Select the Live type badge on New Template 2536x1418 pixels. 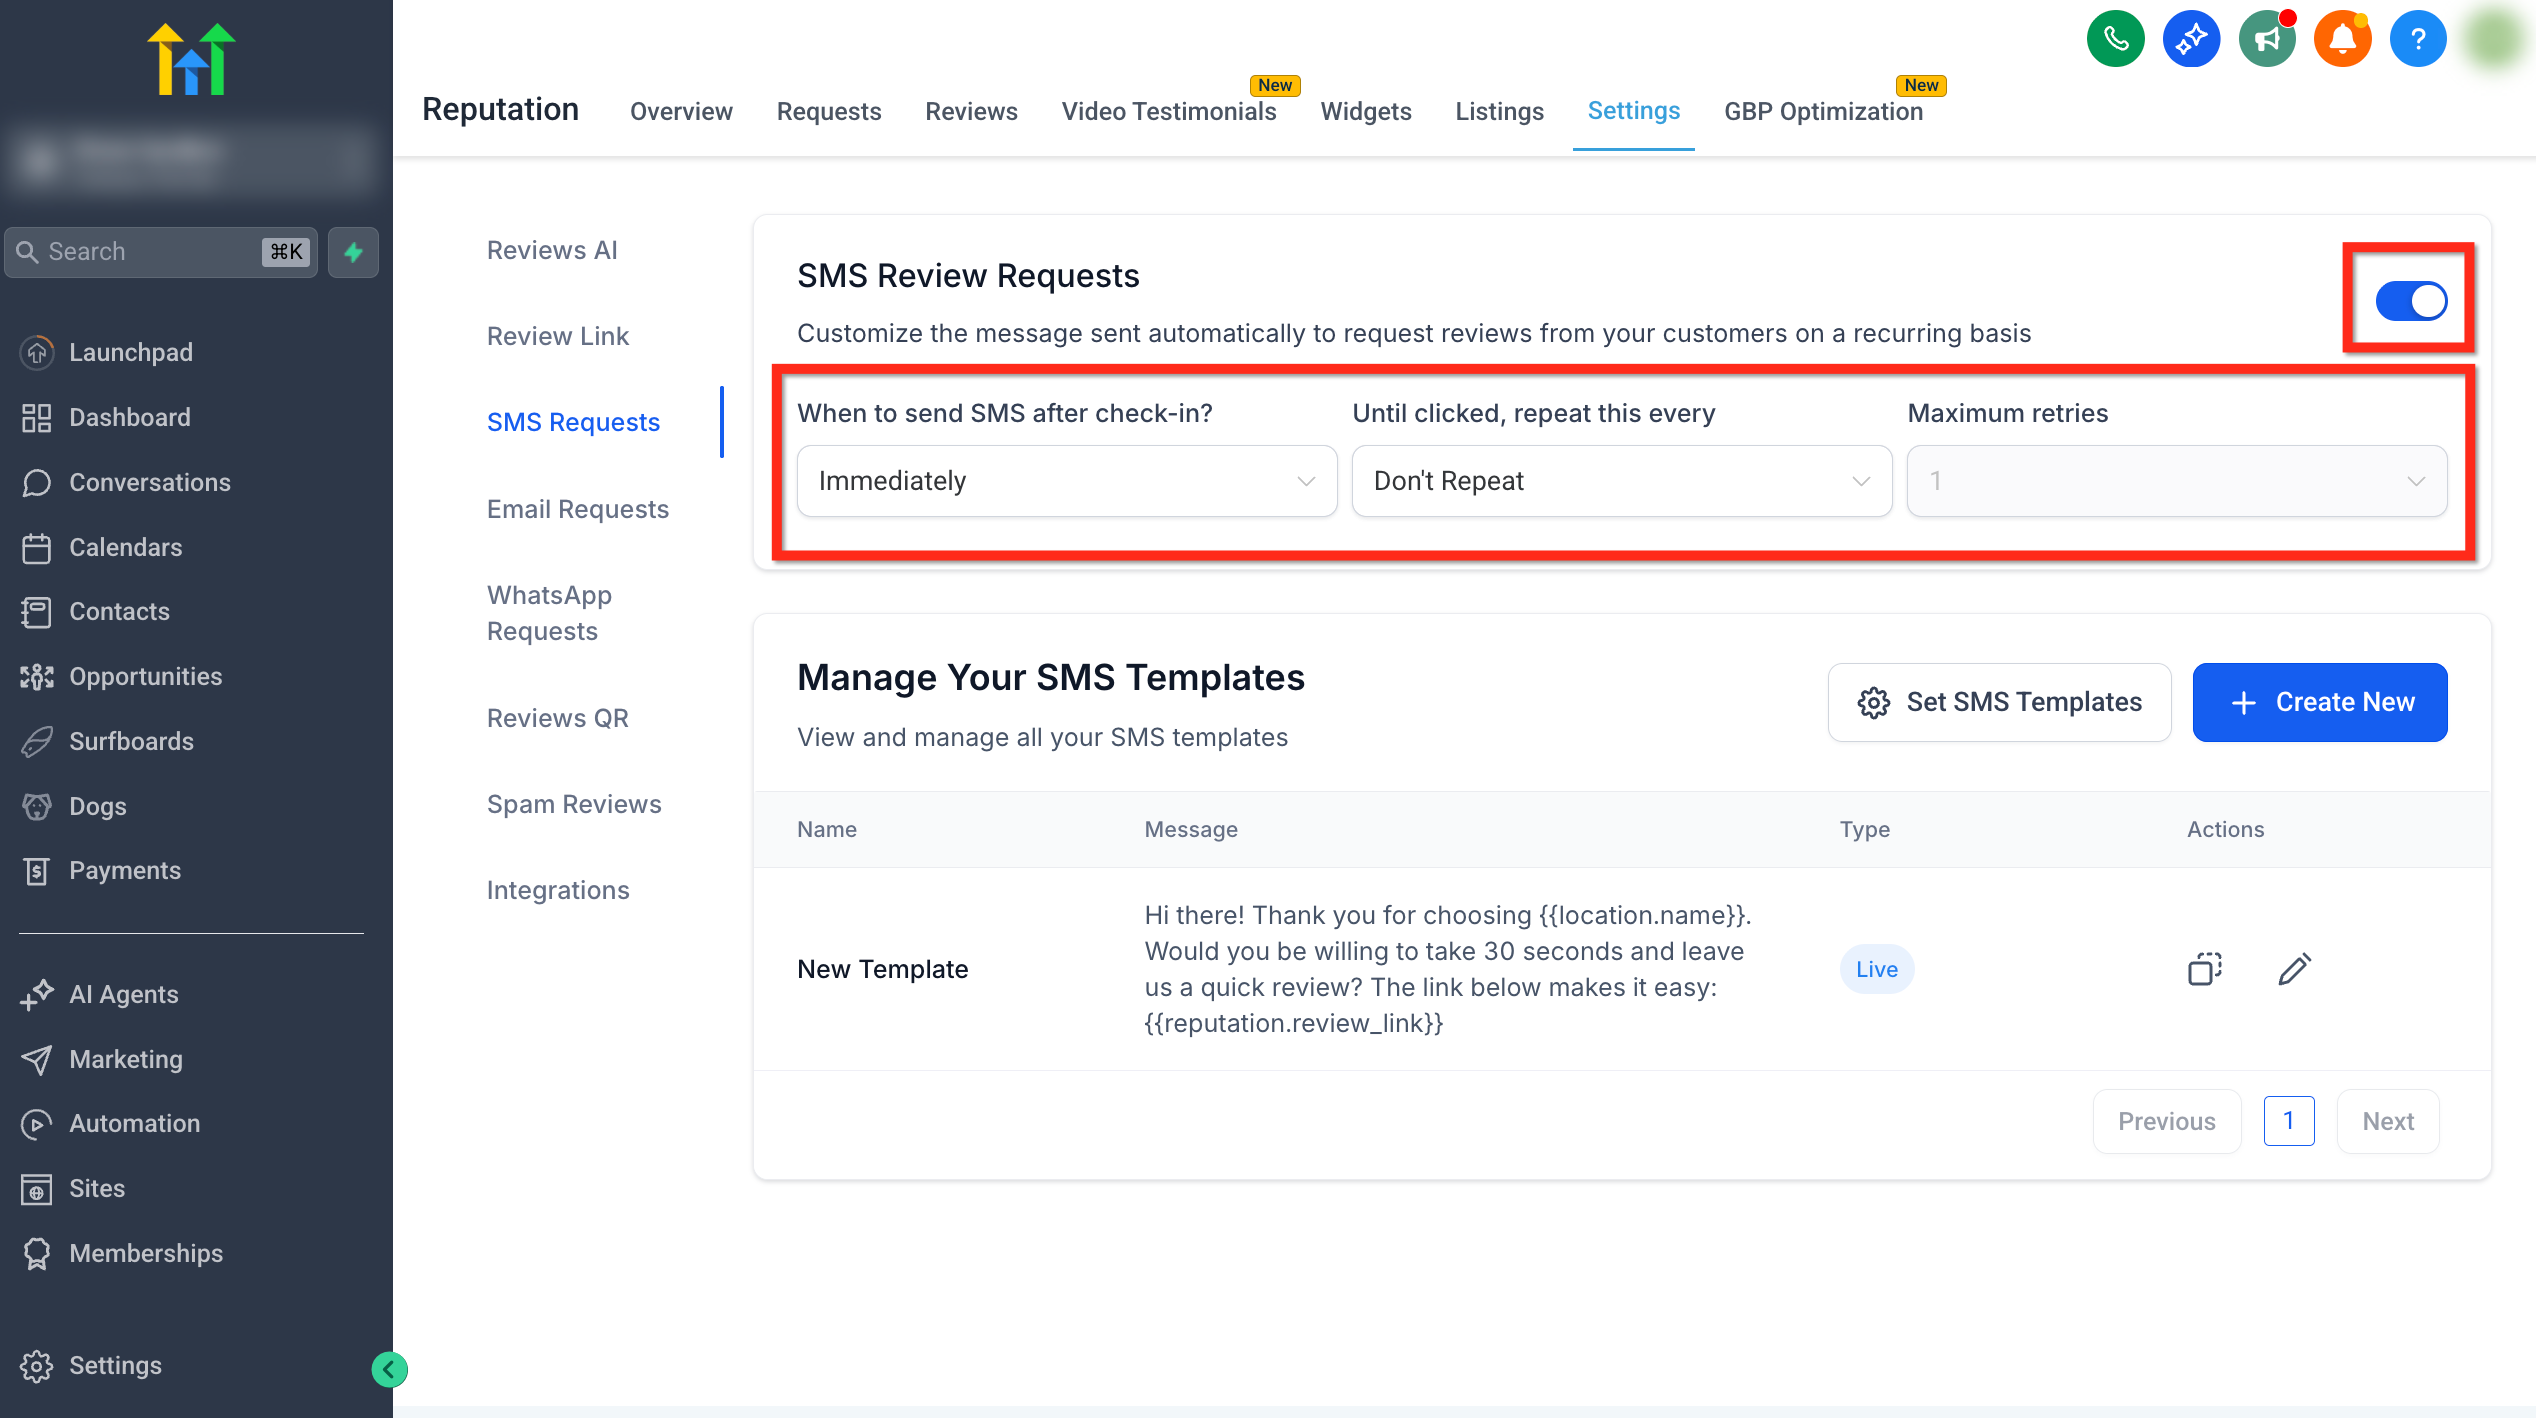(x=1876, y=969)
